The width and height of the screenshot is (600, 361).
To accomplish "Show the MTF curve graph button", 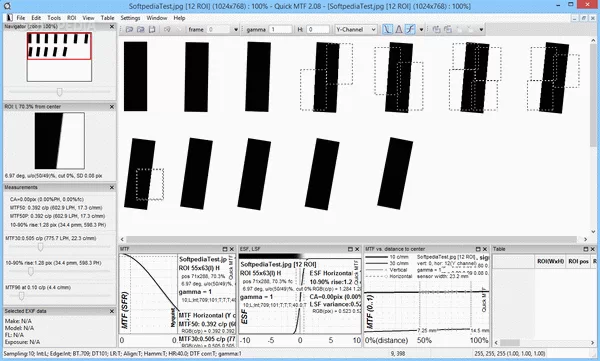I will (x=387, y=29).
